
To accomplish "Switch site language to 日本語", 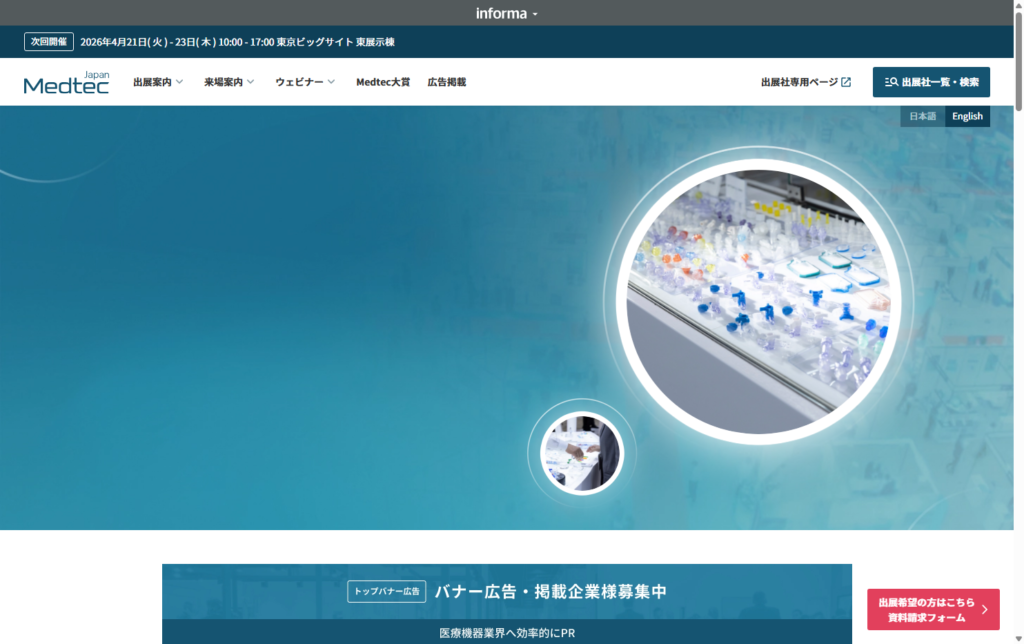I will [921, 116].
